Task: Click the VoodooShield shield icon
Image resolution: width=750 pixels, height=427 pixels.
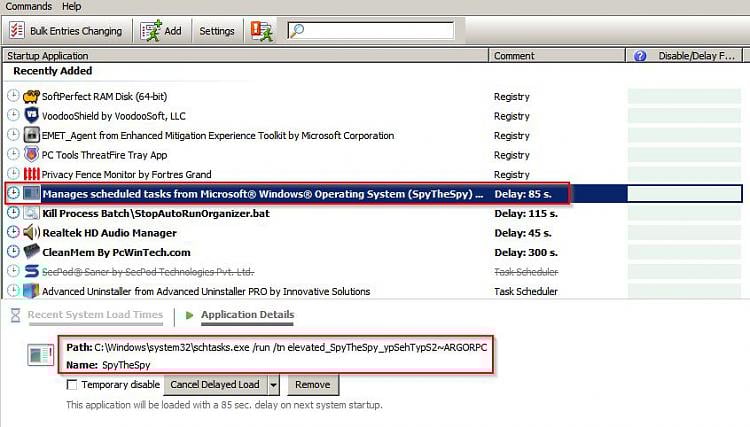Action: (x=31, y=115)
